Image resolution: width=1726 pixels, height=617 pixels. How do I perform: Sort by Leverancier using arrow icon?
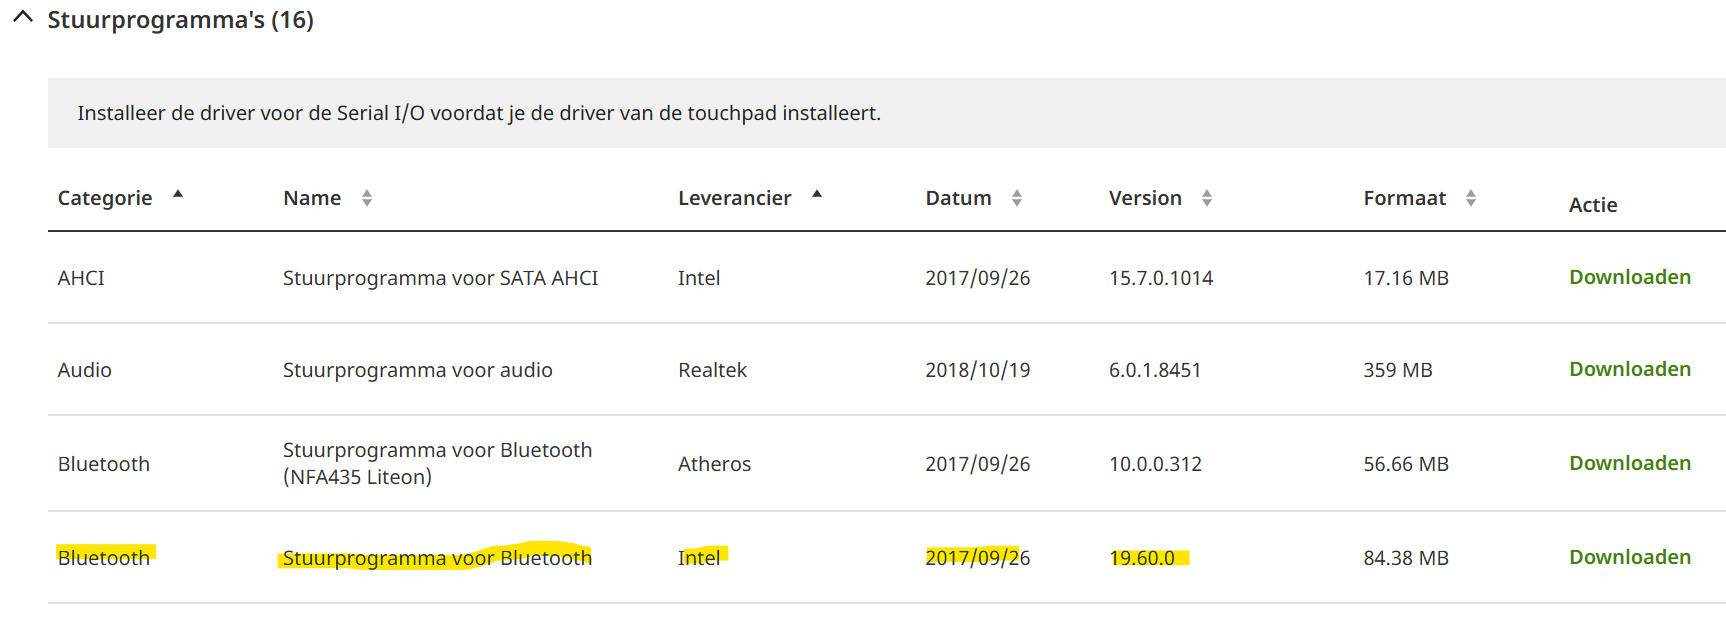[817, 195]
